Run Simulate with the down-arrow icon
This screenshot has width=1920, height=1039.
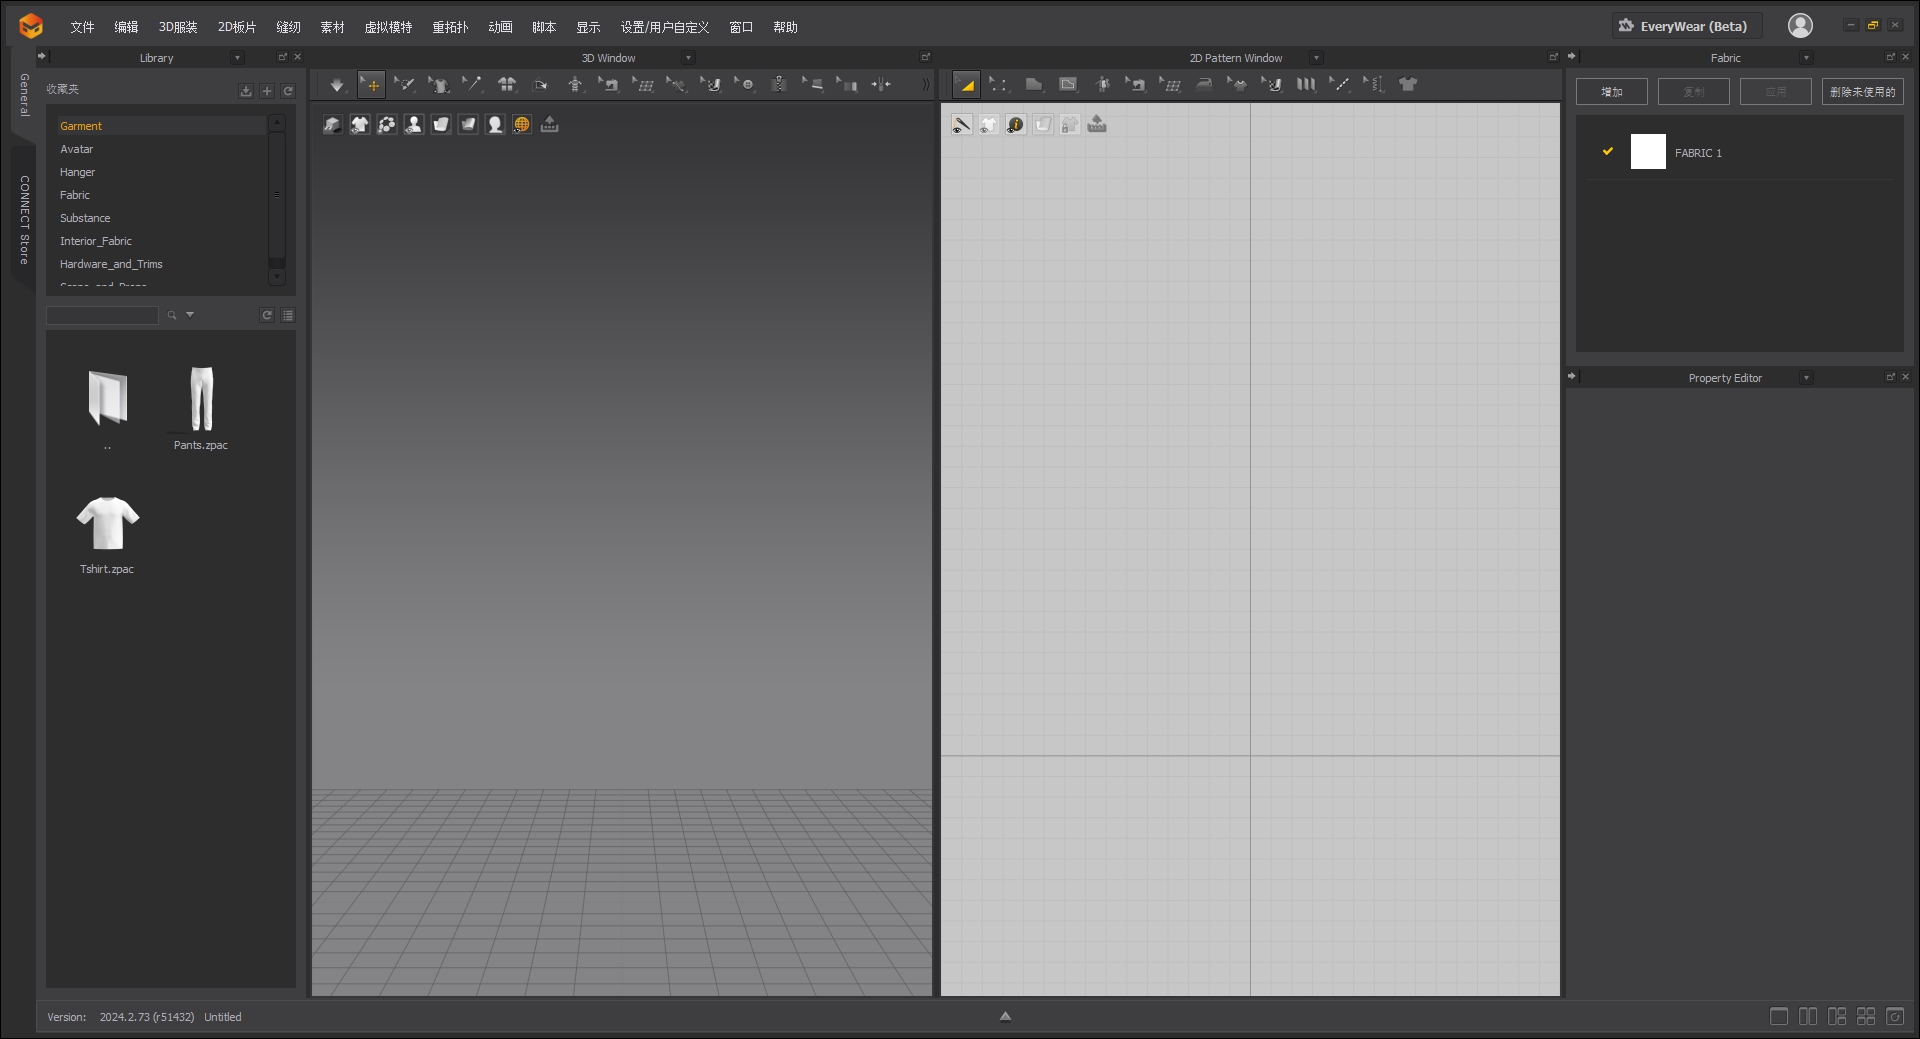(337, 84)
